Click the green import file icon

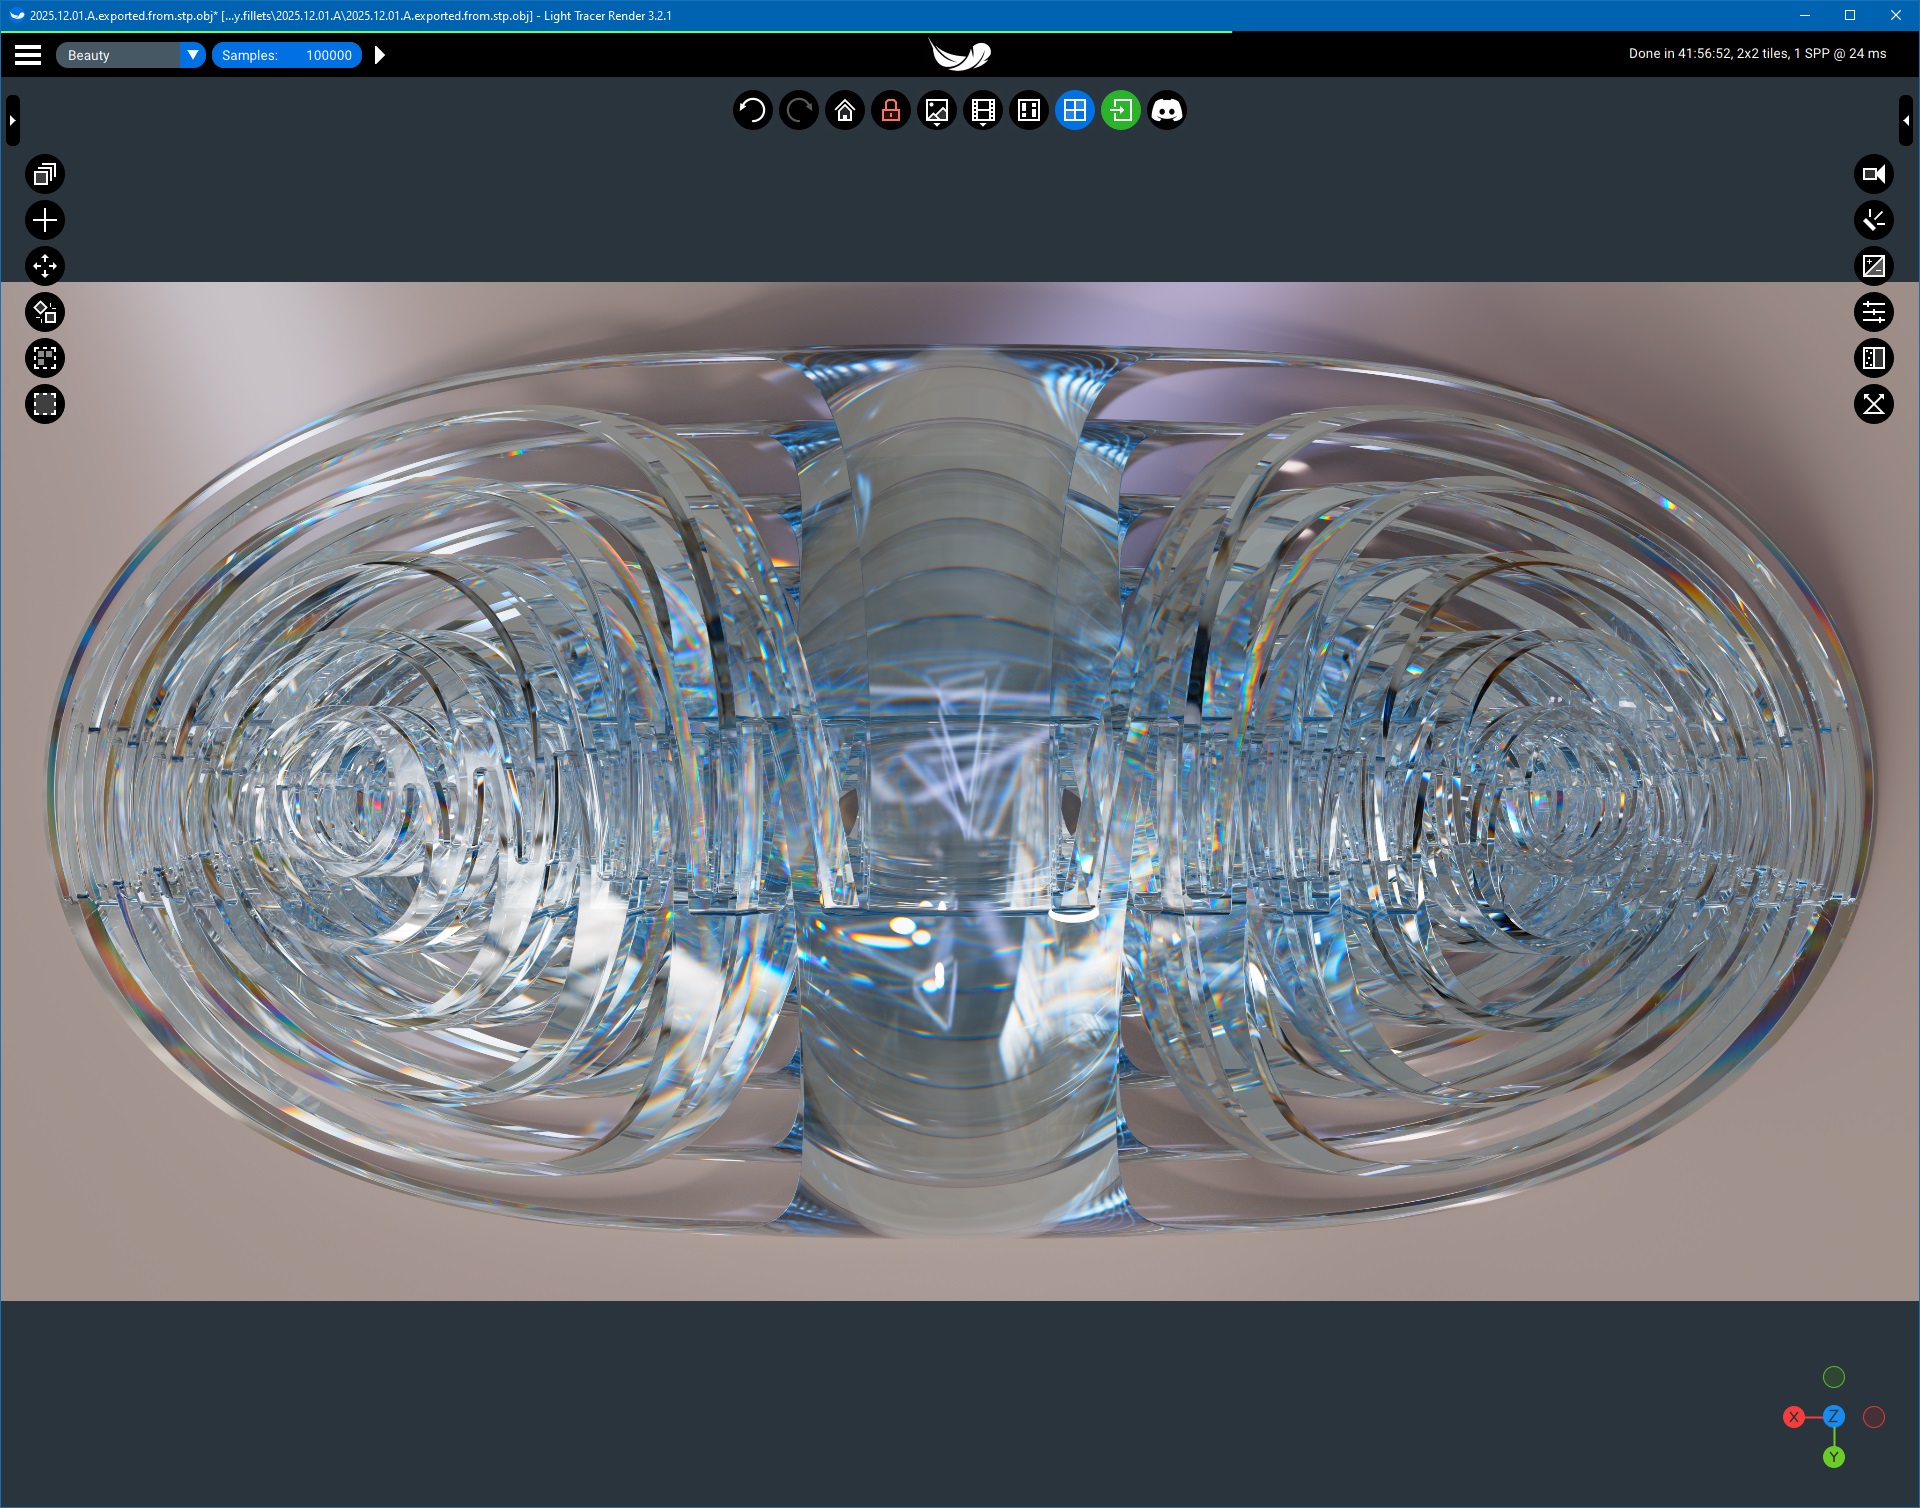tap(1120, 110)
